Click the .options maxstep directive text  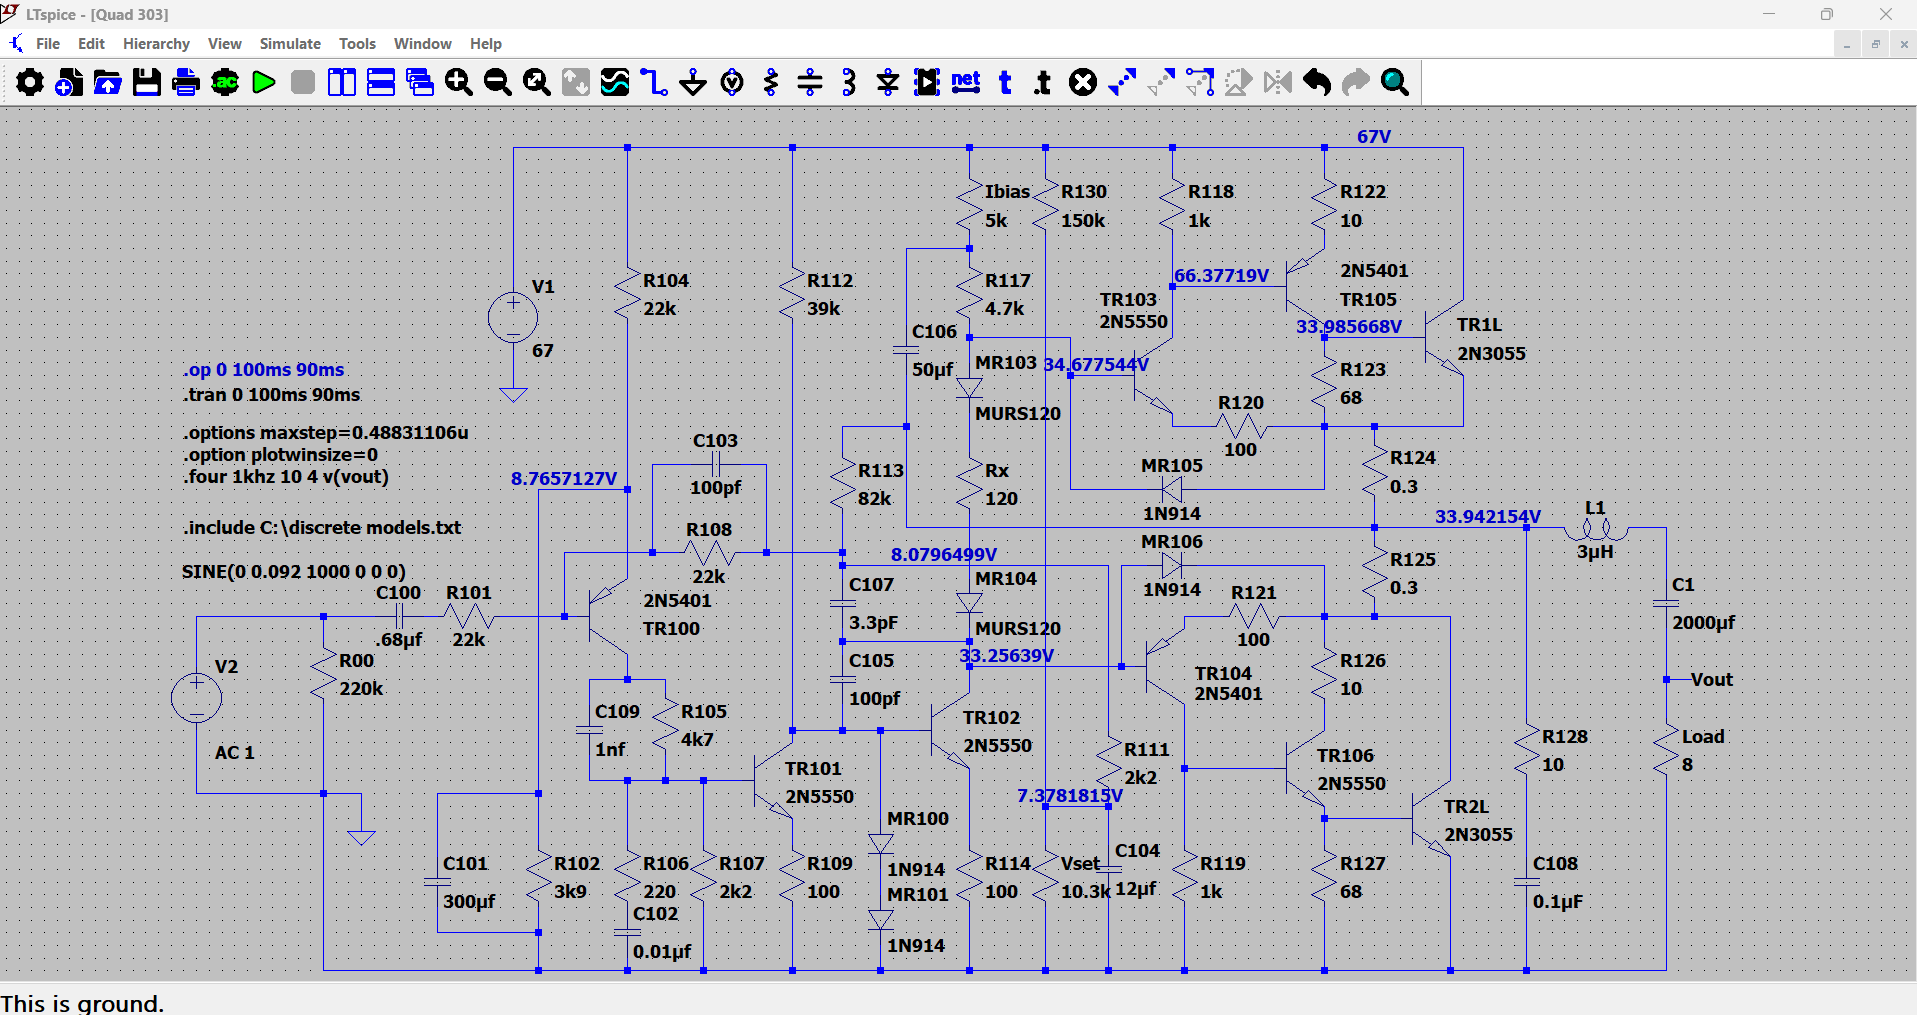pos(326,433)
